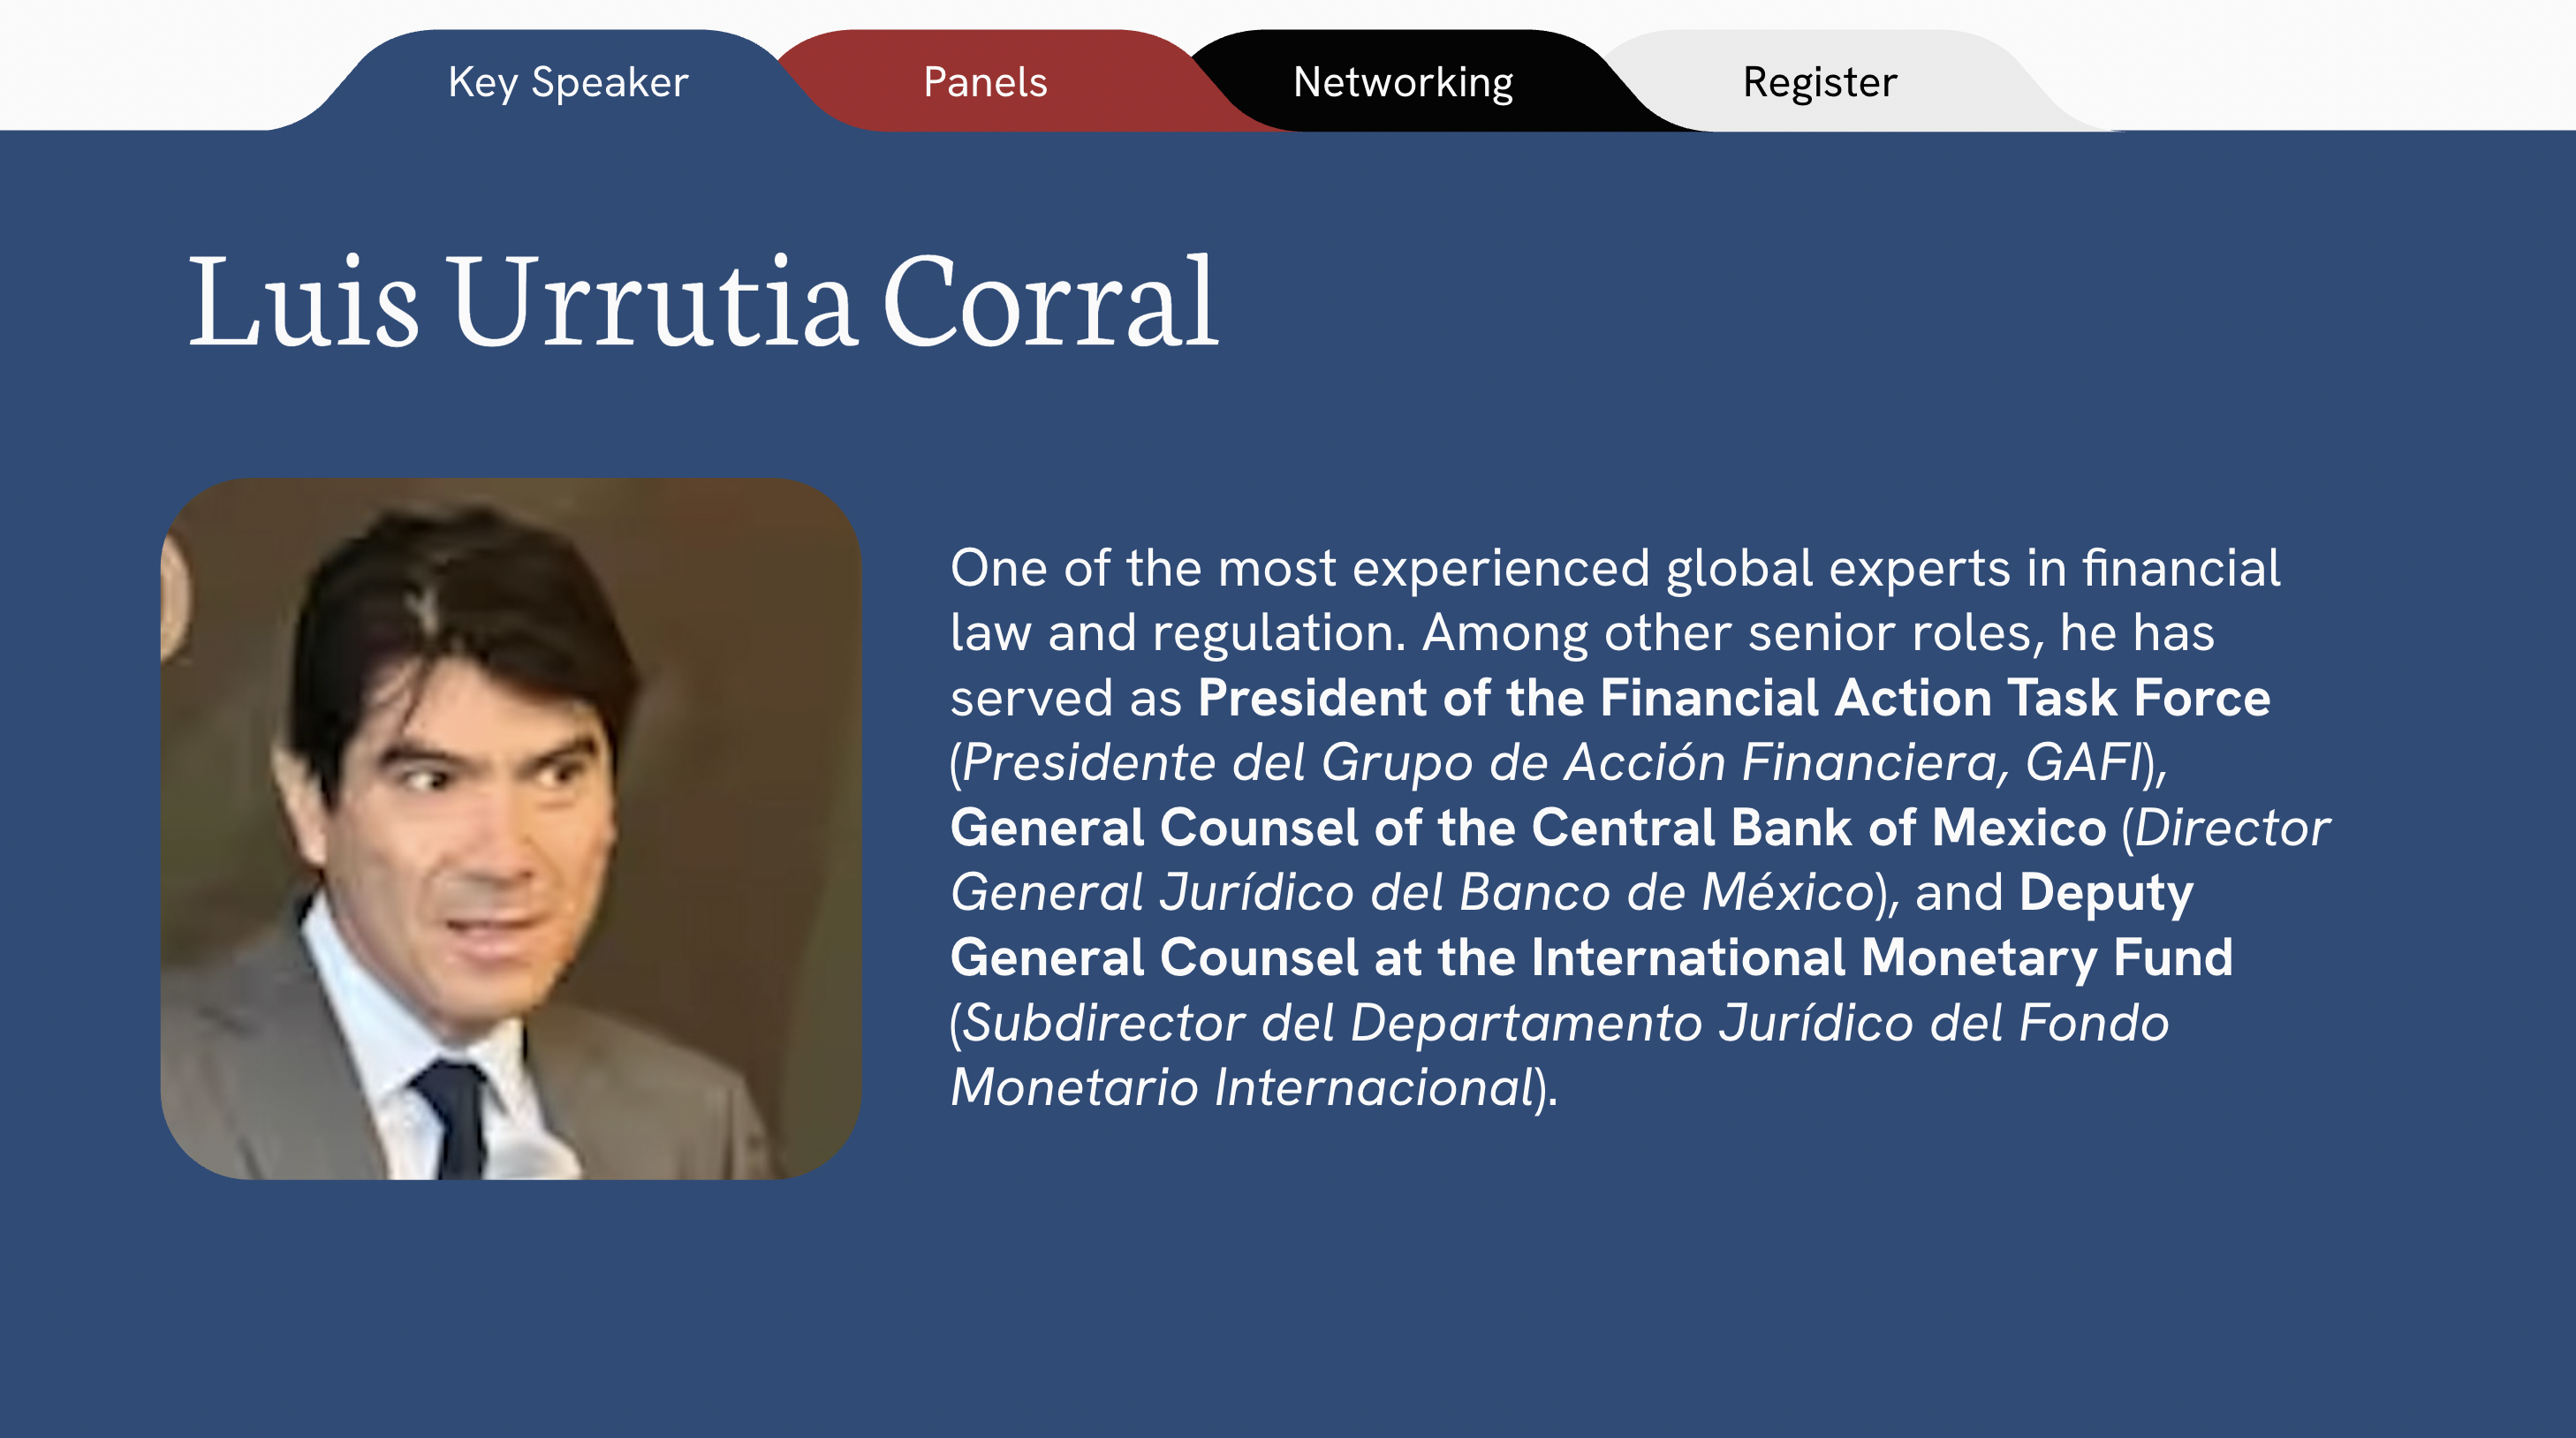
Task: Click the "GAFI" acronym
Action: point(2084,763)
